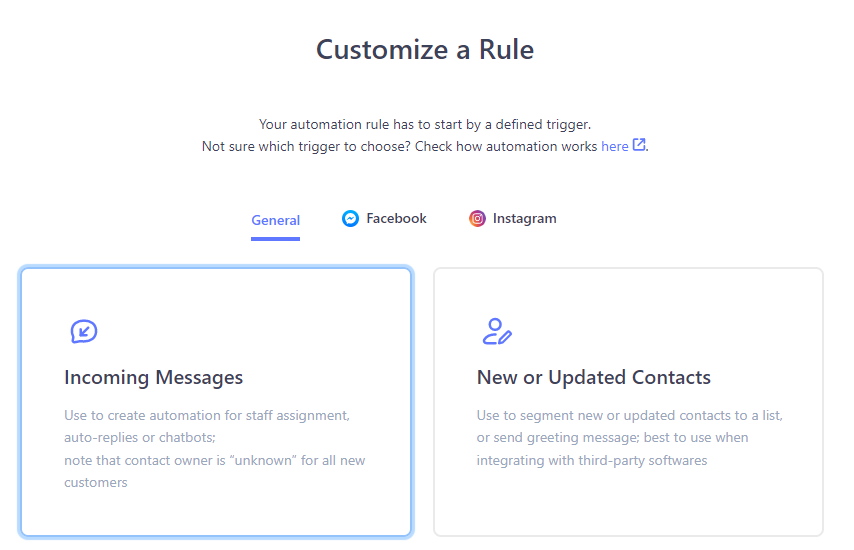Screen dimensions: 854x550
Task: Switch to the General tab
Action: (x=276, y=221)
